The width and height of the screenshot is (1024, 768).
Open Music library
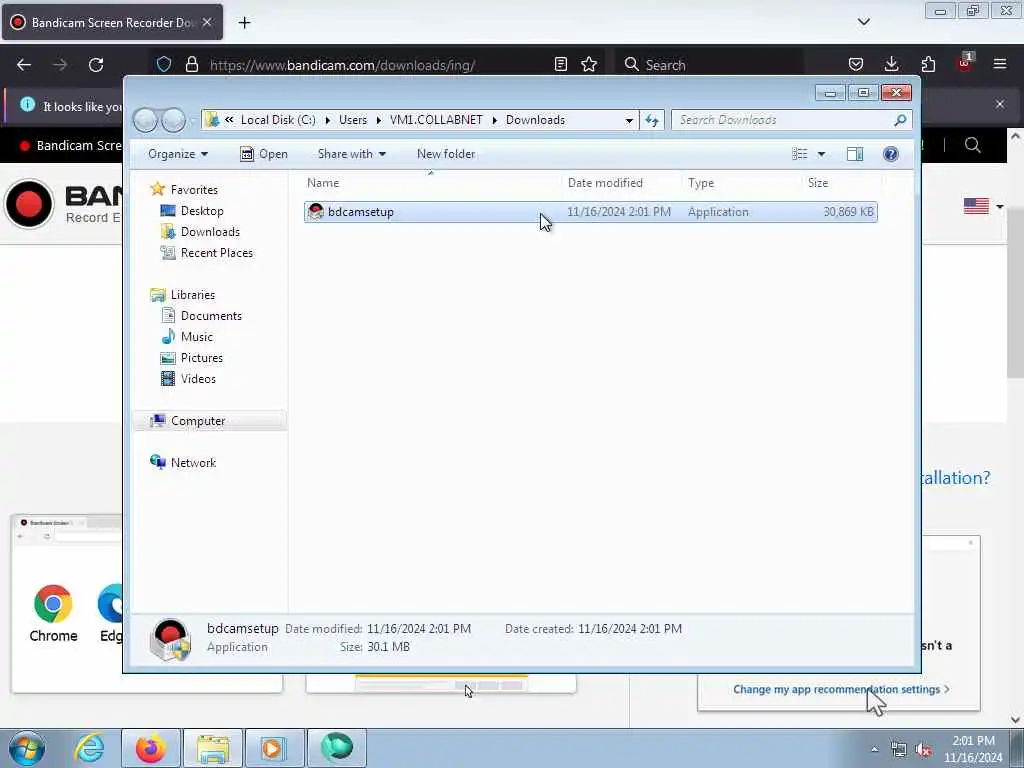tap(197, 337)
